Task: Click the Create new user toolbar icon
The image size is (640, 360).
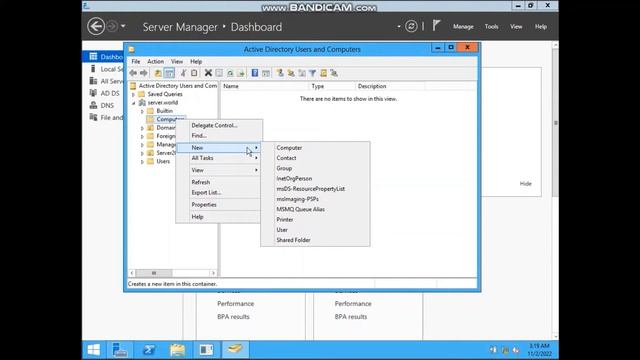Action: [280, 73]
